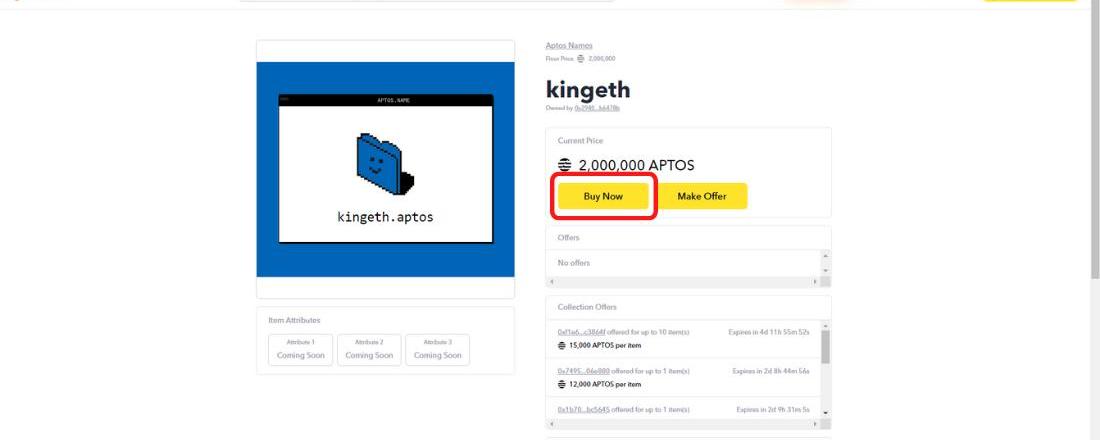Click the Offers panel right scroll arrow
Image resolution: width=1100 pixels, height=440 pixels.
[x=815, y=282]
